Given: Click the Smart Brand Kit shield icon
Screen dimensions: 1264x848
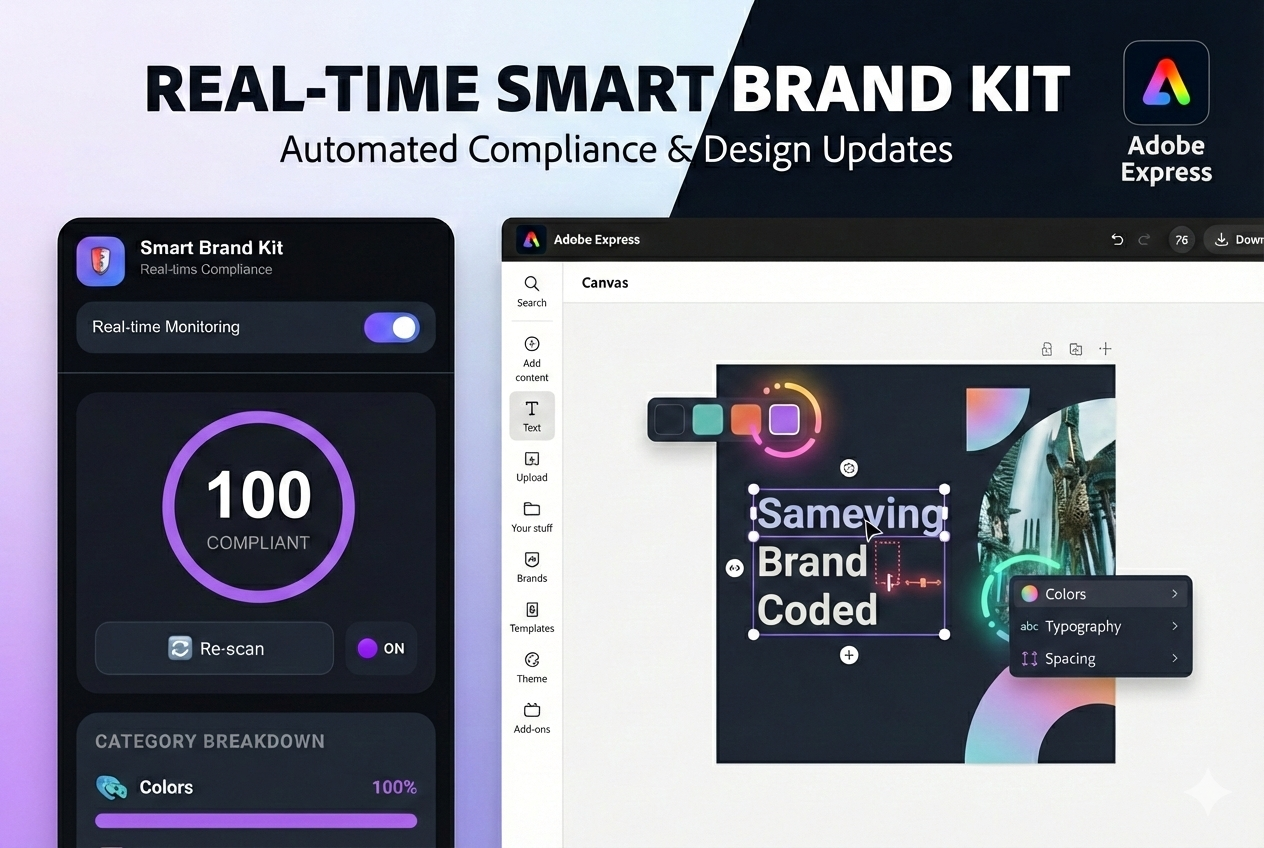Looking at the screenshot, I should (x=100, y=261).
